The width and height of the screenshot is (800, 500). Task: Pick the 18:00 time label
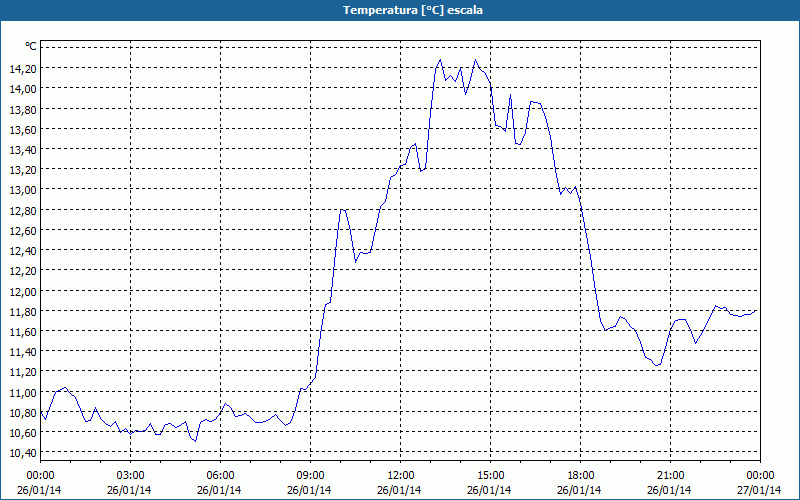[580, 476]
